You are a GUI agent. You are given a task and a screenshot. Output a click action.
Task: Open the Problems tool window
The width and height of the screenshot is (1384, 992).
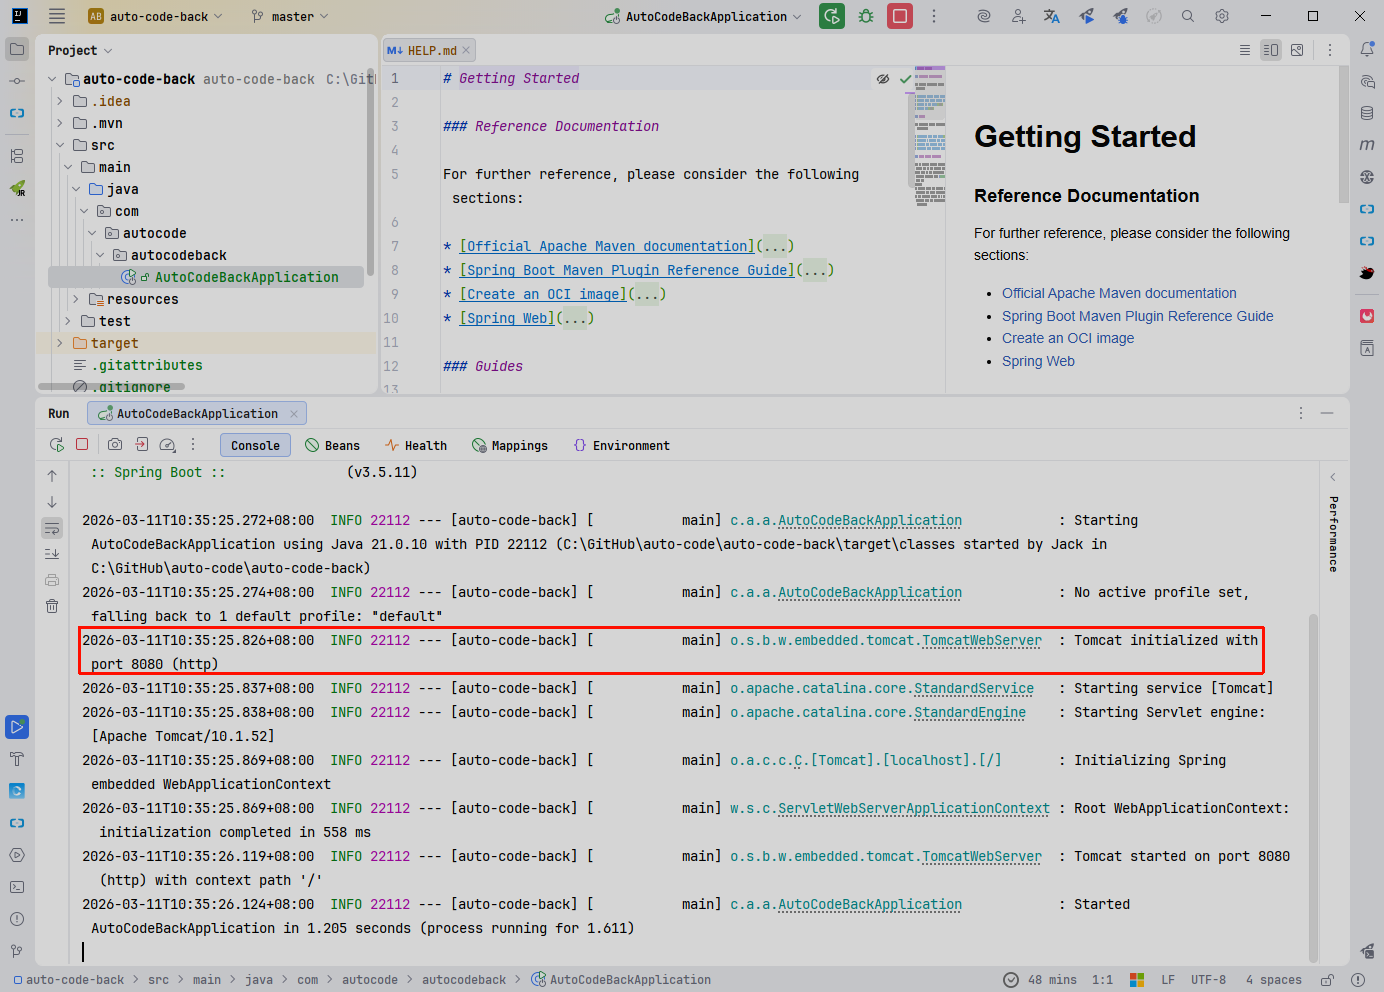coord(17,919)
